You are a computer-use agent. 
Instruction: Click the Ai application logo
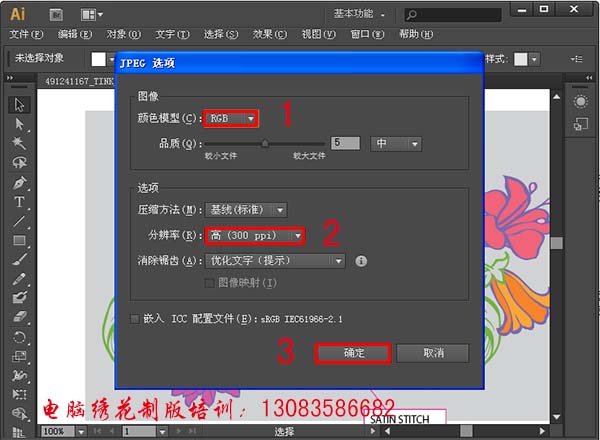(x=18, y=15)
